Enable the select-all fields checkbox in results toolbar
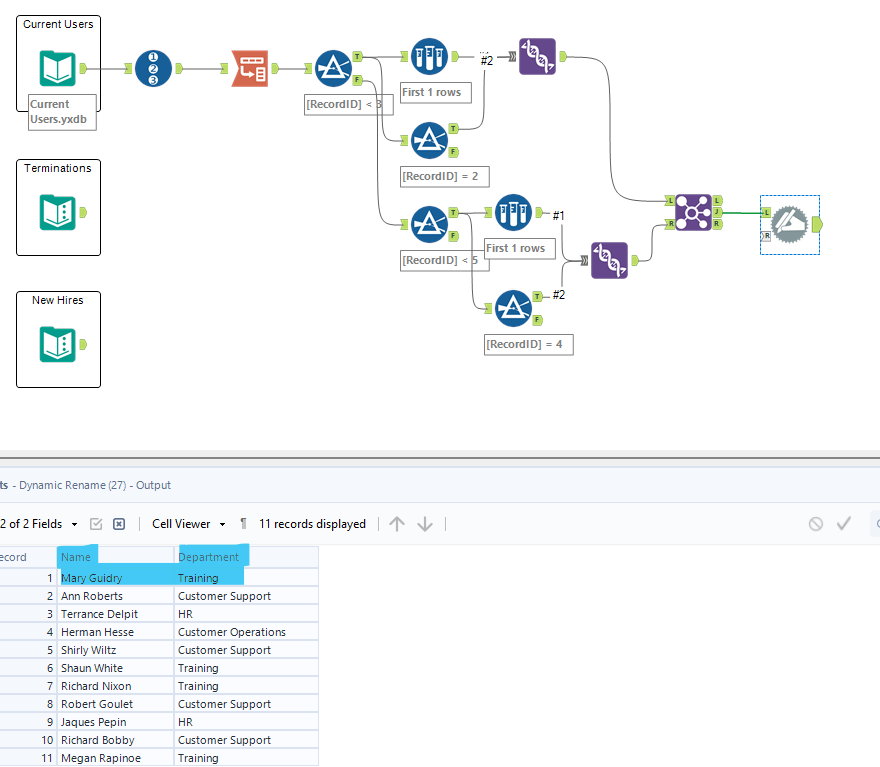 point(96,523)
